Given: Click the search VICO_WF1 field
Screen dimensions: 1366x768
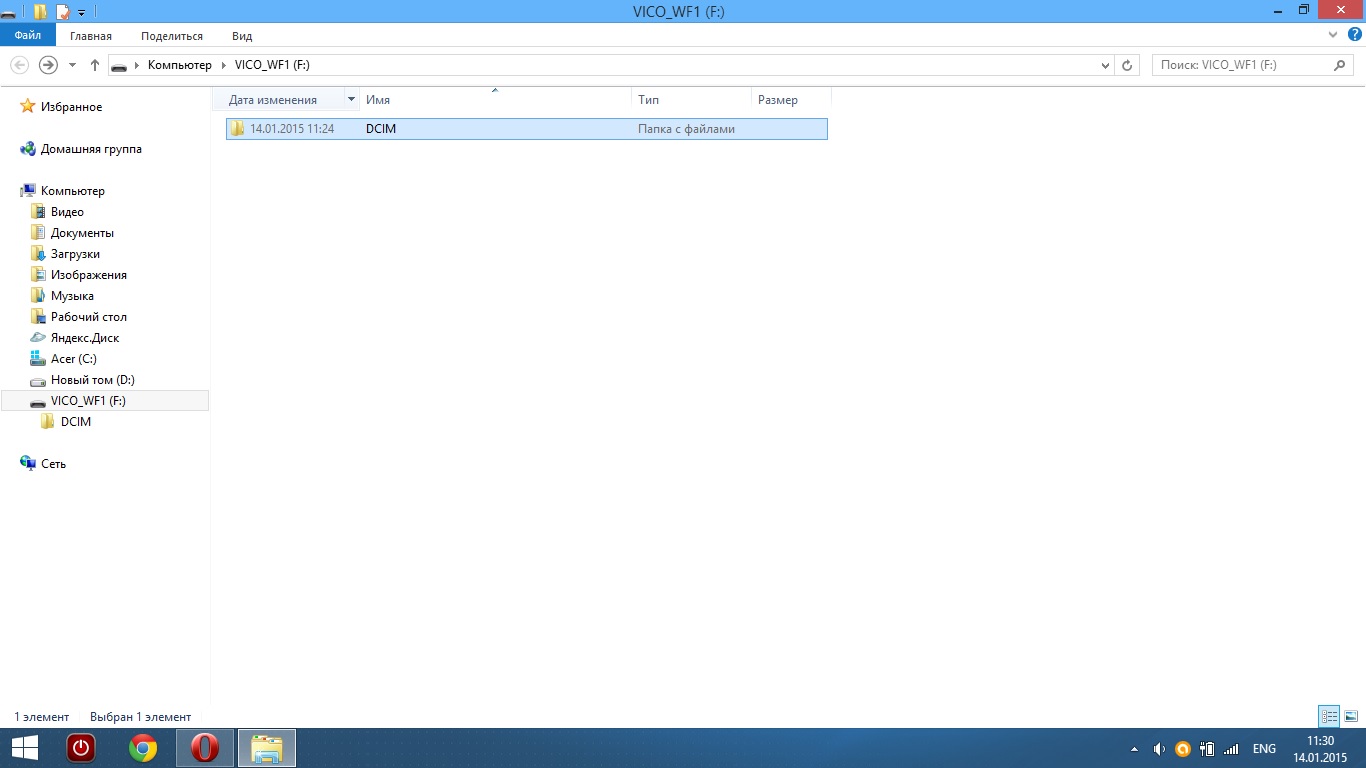Looking at the screenshot, I should pos(1240,65).
